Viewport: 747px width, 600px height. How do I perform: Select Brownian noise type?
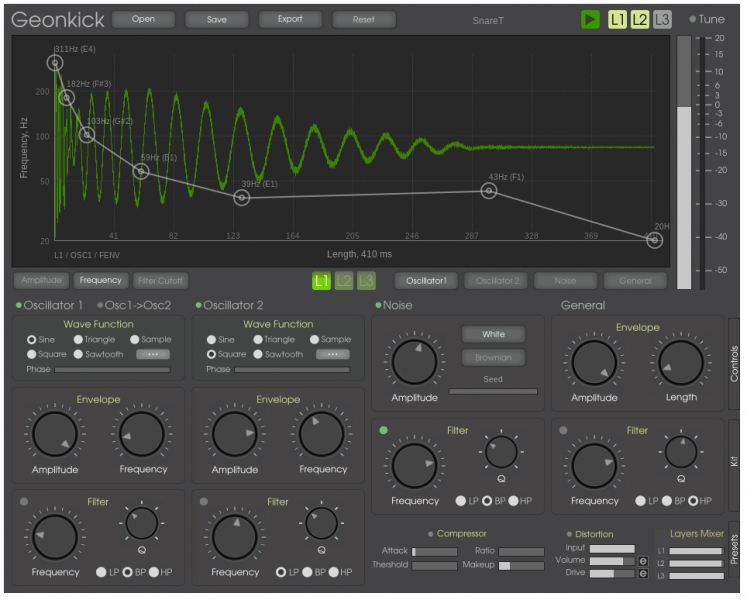[x=494, y=357]
